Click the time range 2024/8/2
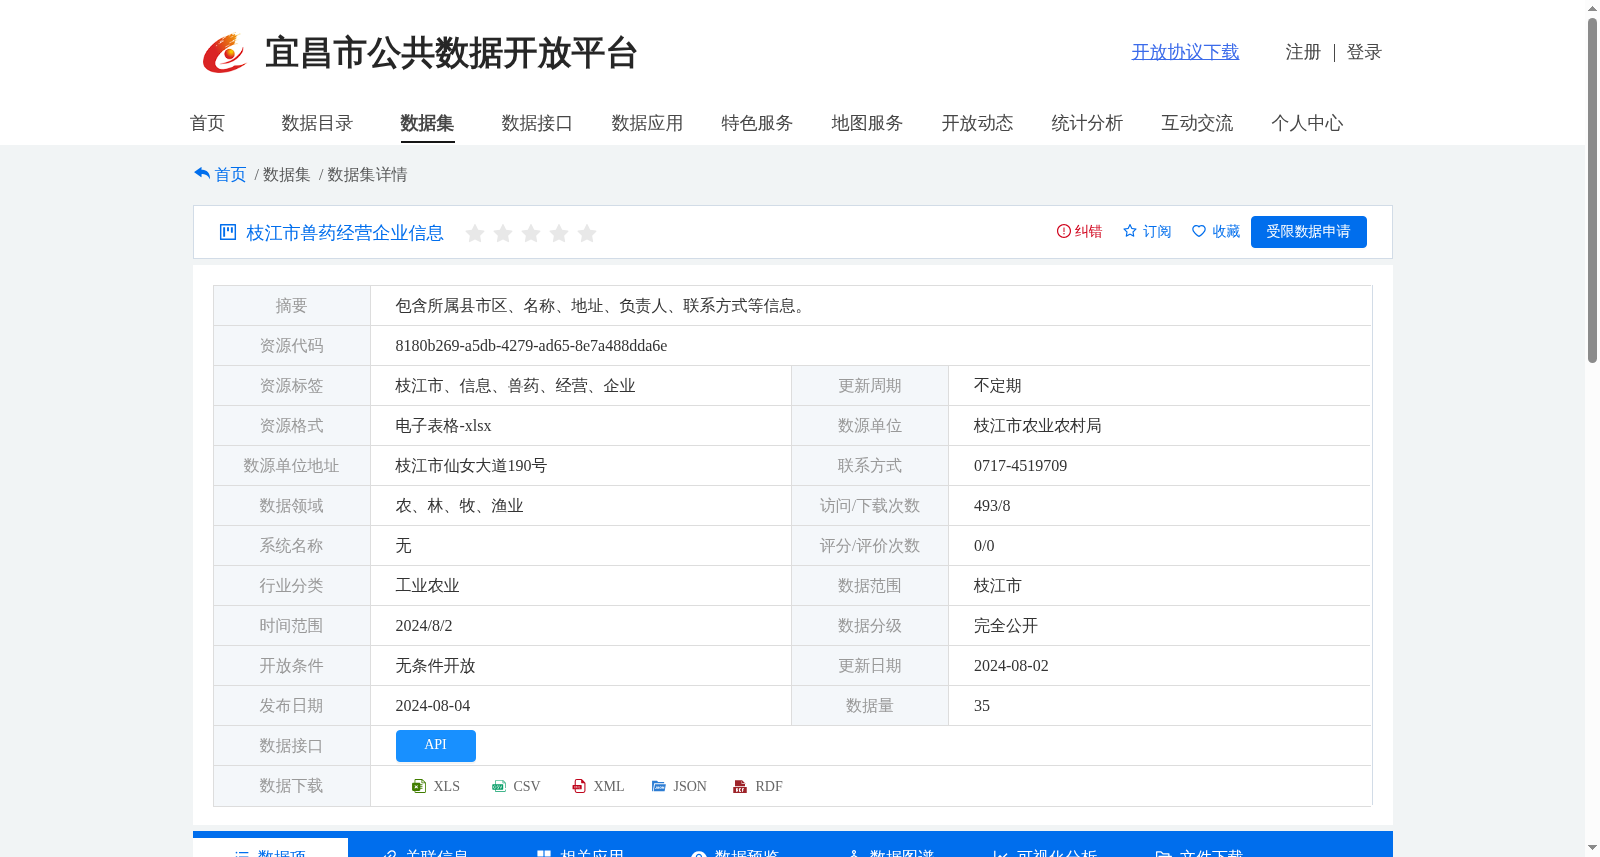This screenshot has width=1600, height=857. pos(423,626)
